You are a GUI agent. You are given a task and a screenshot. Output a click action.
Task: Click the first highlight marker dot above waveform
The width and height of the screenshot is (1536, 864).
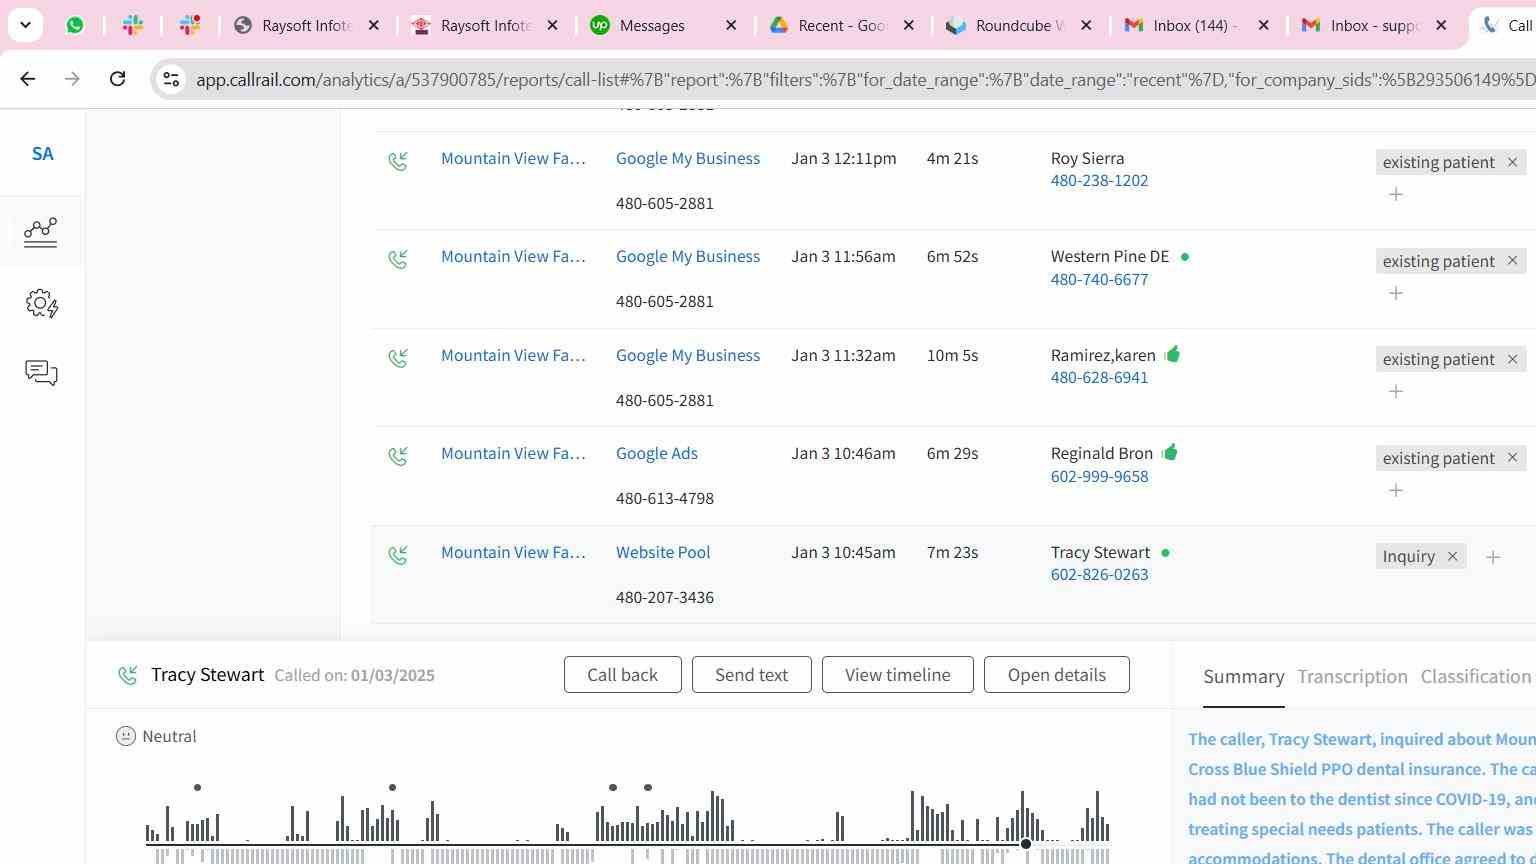tap(198, 788)
